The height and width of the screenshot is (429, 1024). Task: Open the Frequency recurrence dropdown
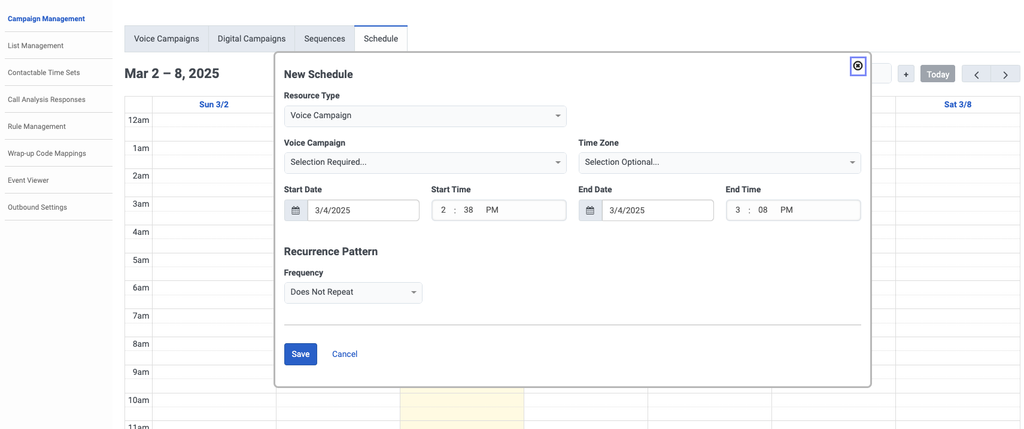pyautogui.click(x=353, y=292)
